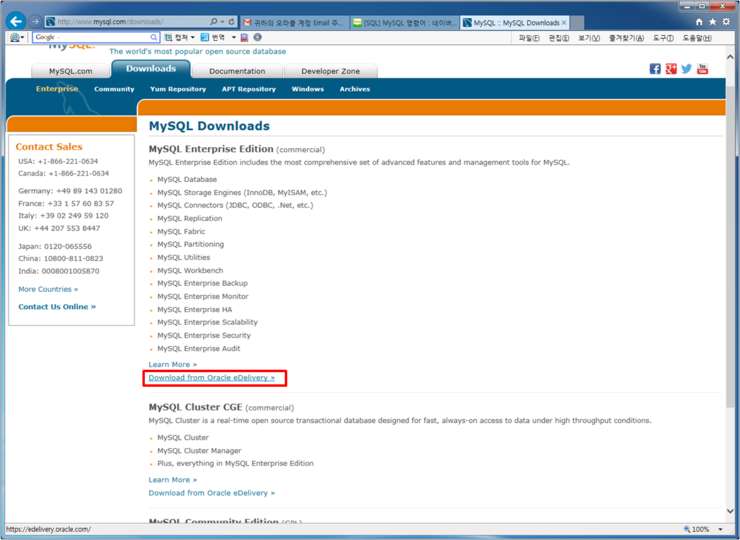The height and width of the screenshot is (540, 740).
Task: Click the mysql.com URL address field
Action: [x=127, y=22]
